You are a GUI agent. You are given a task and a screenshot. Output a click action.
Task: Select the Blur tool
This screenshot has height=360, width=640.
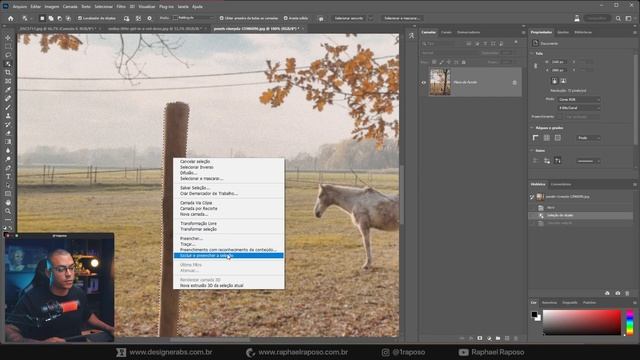click(8, 151)
